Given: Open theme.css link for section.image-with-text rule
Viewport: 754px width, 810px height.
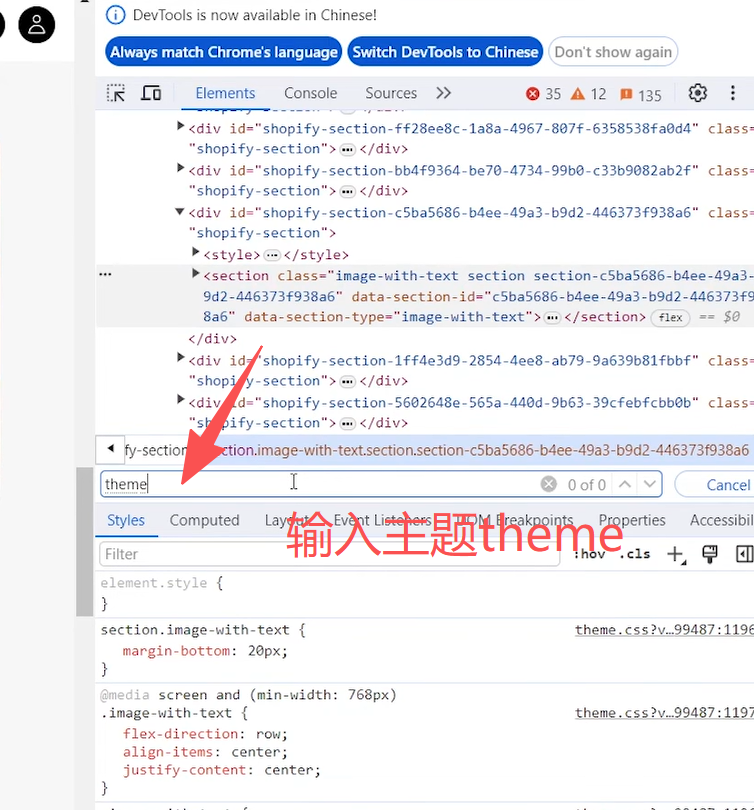Looking at the screenshot, I should tap(664, 630).
